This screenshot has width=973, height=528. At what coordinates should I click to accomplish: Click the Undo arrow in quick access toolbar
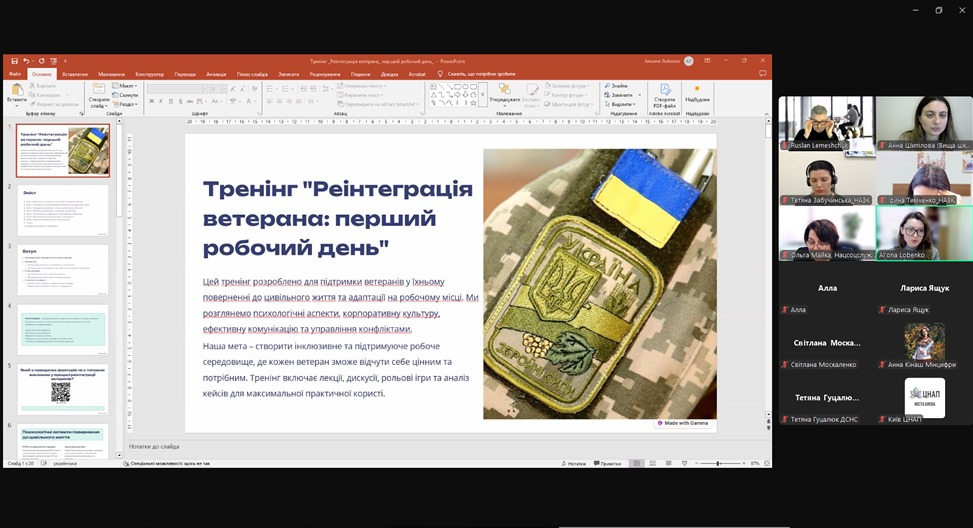tap(26, 61)
